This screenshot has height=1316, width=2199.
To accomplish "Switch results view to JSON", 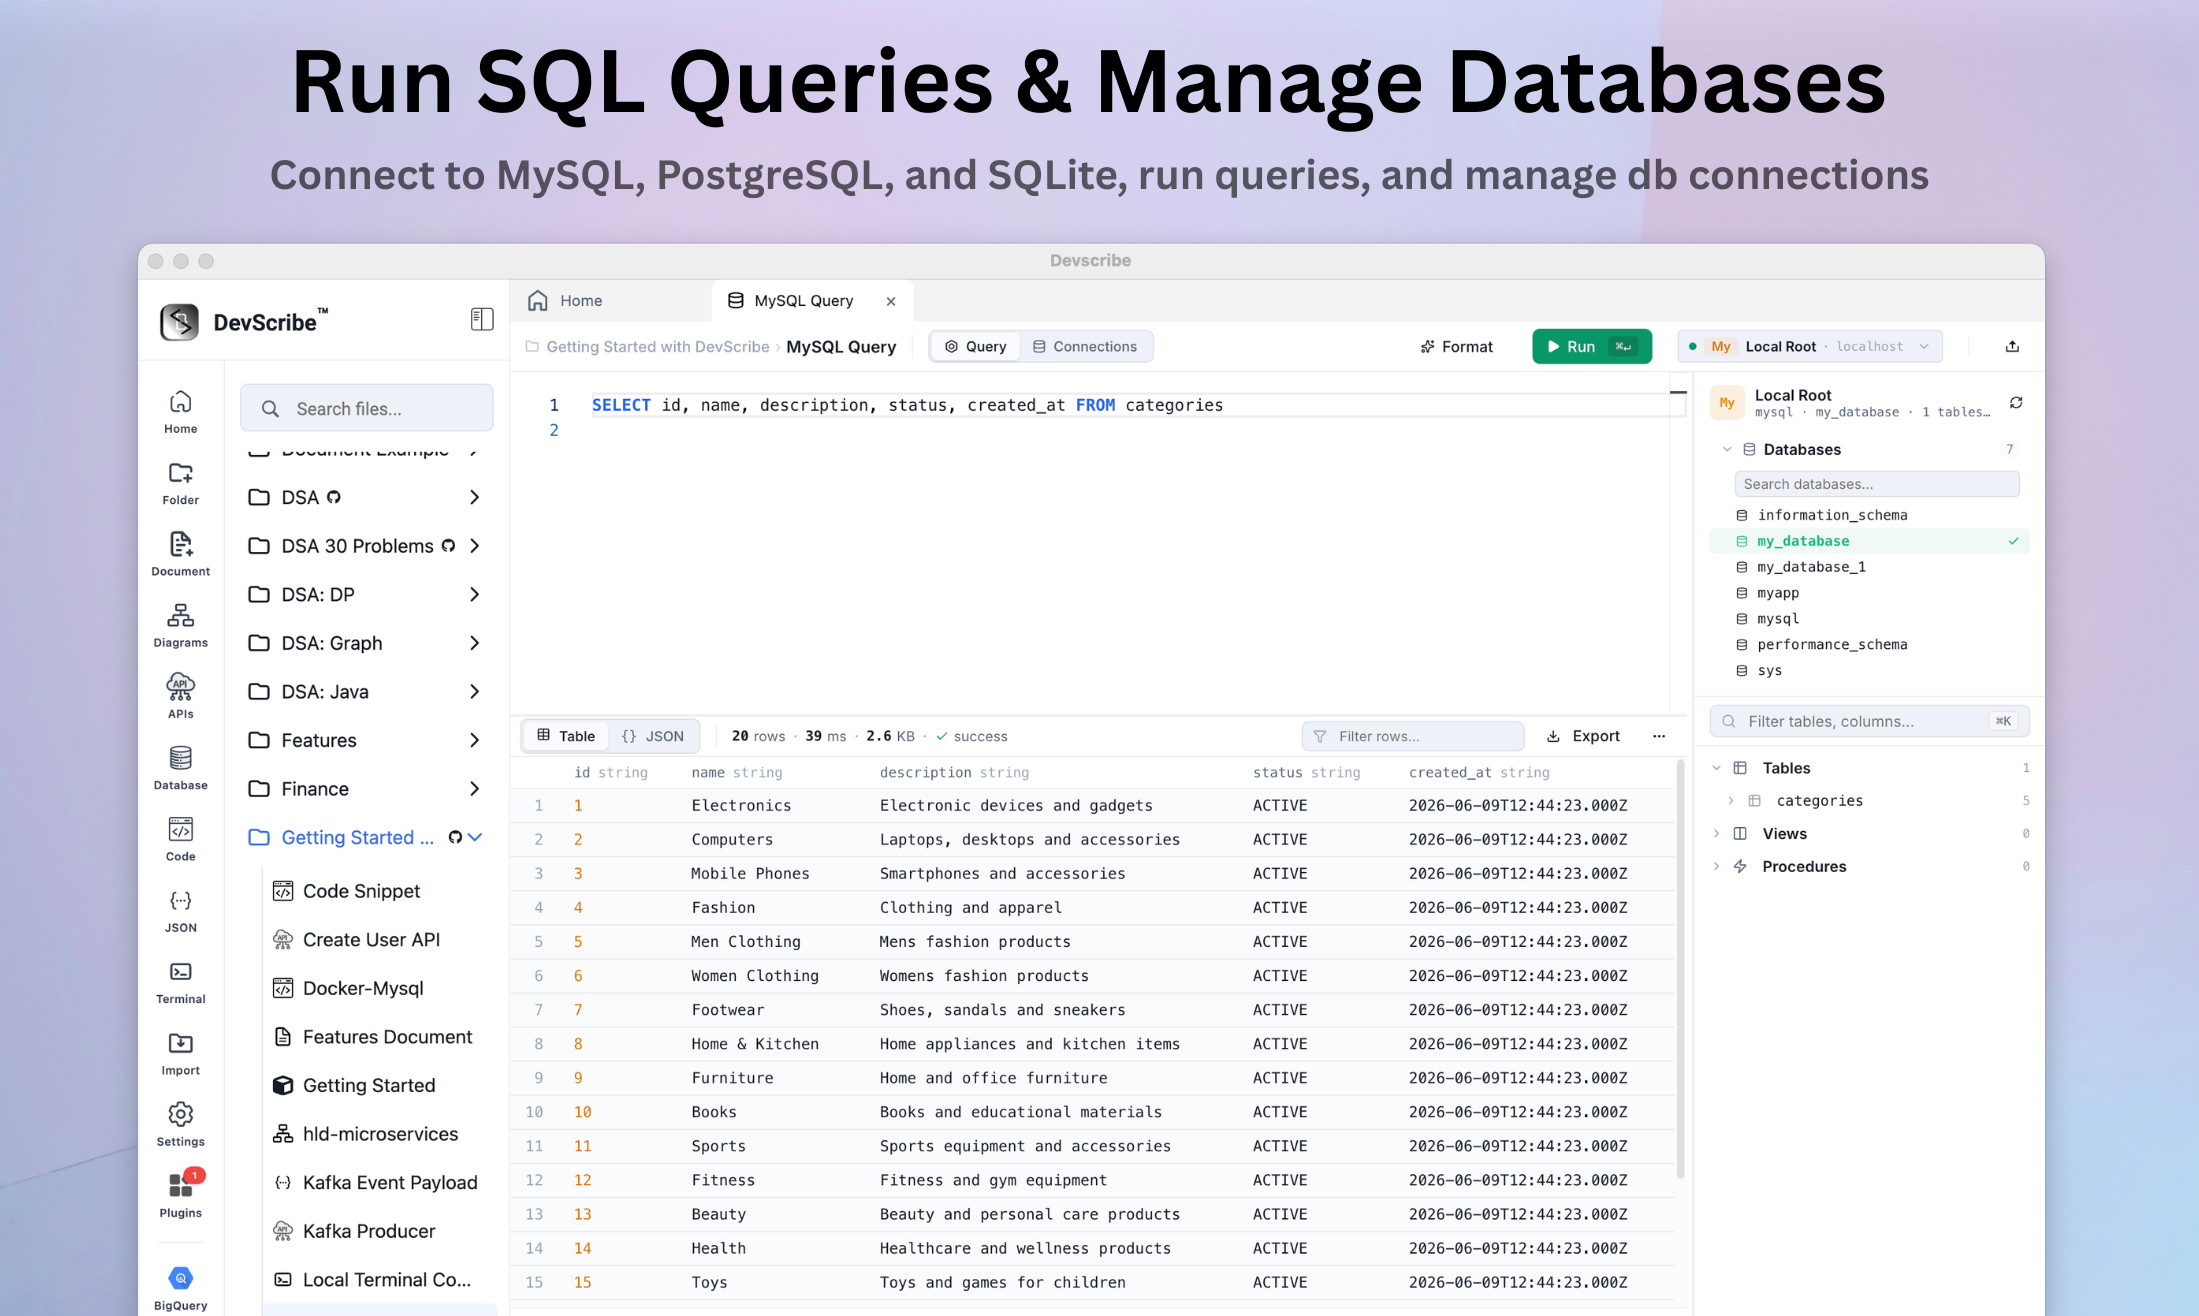I will (x=653, y=736).
